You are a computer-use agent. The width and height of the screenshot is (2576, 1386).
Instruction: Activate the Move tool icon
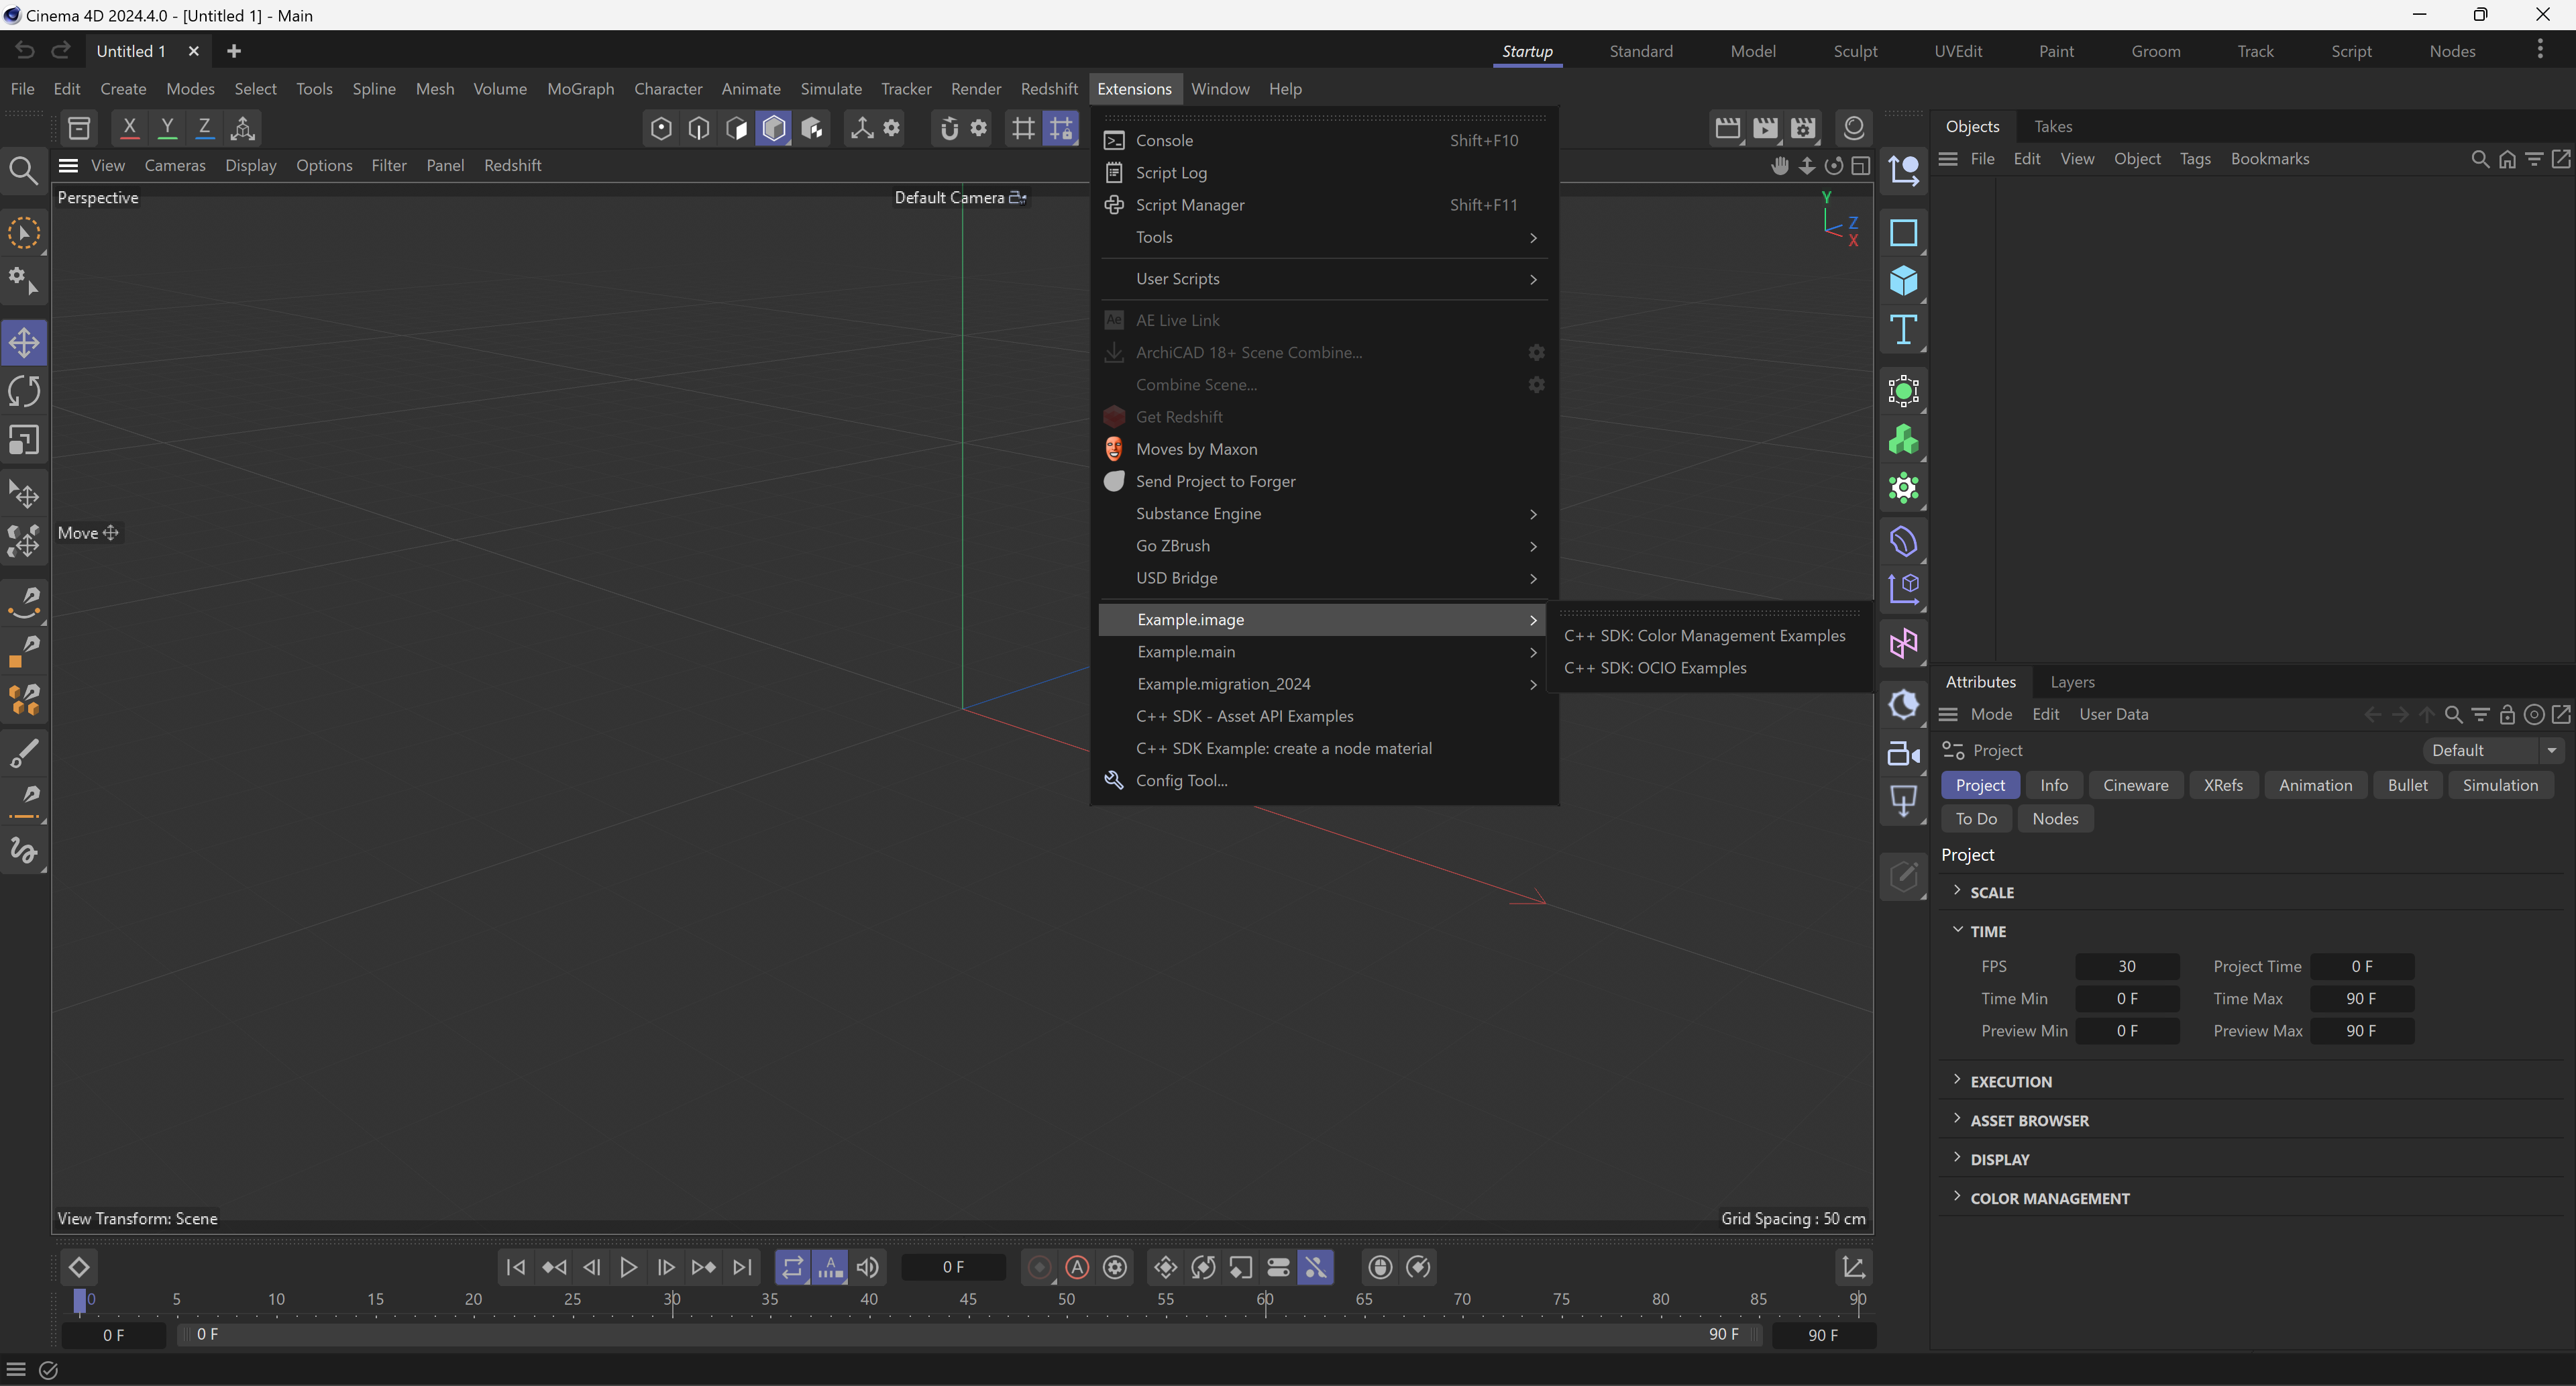pyautogui.click(x=24, y=342)
